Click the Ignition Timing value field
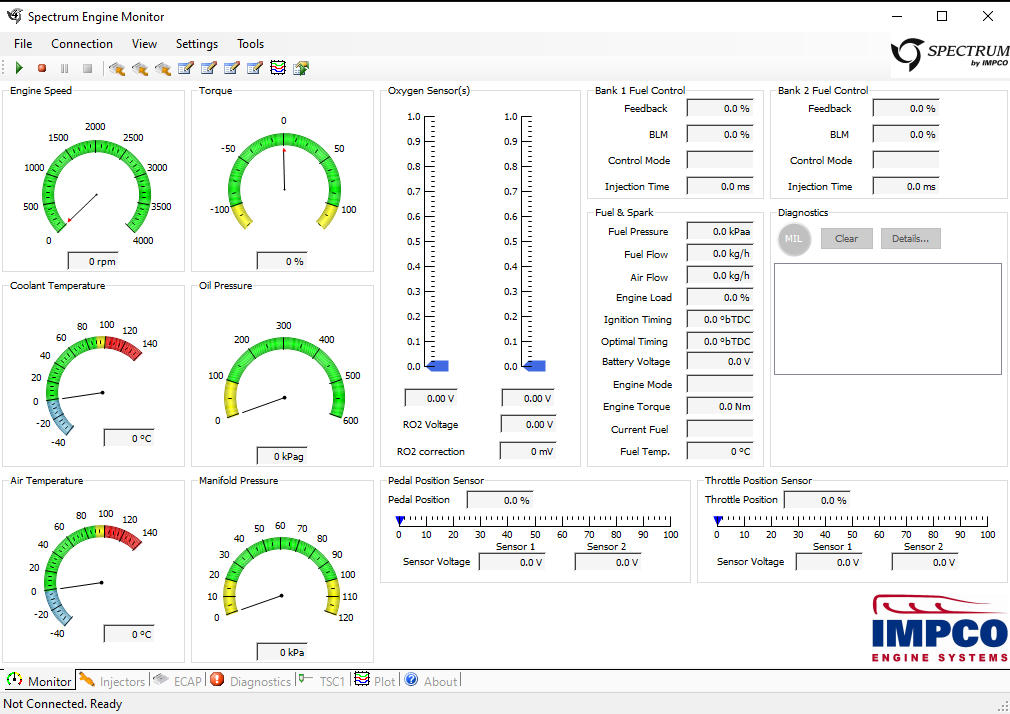This screenshot has width=1010, height=714. pyautogui.click(x=719, y=320)
